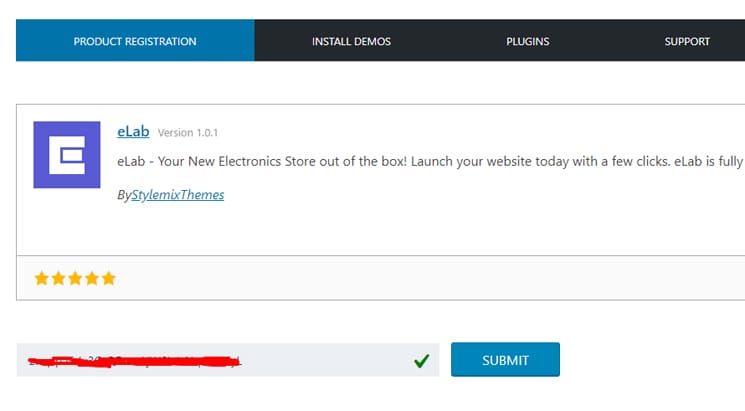Open the Support tab
Image resolution: width=745 pixels, height=411 pixels.
tap(687, 41)
